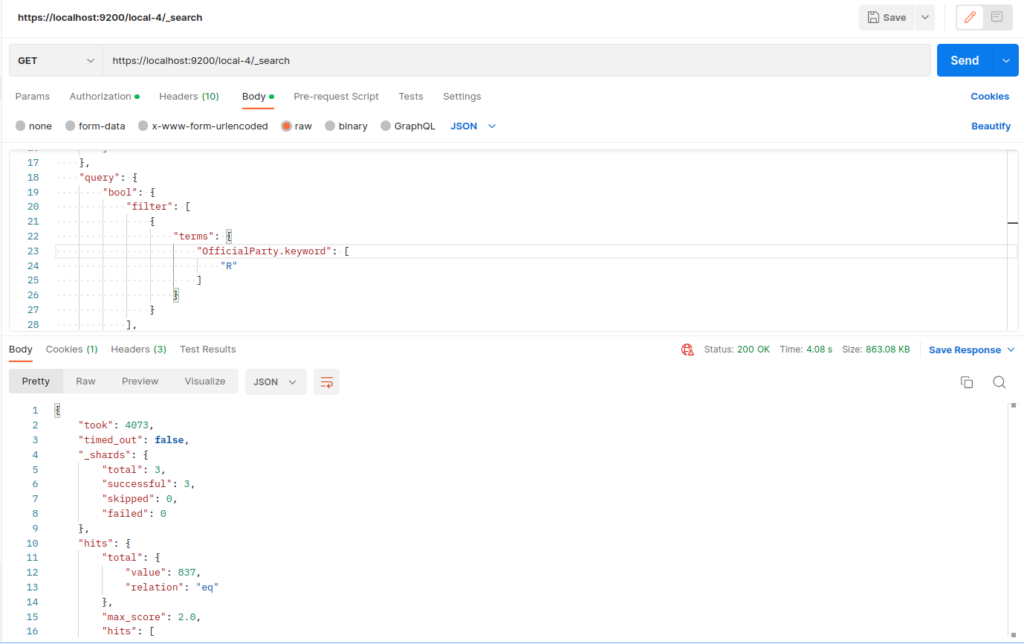Open the Headers (10) tab

[x=189, y=96]
